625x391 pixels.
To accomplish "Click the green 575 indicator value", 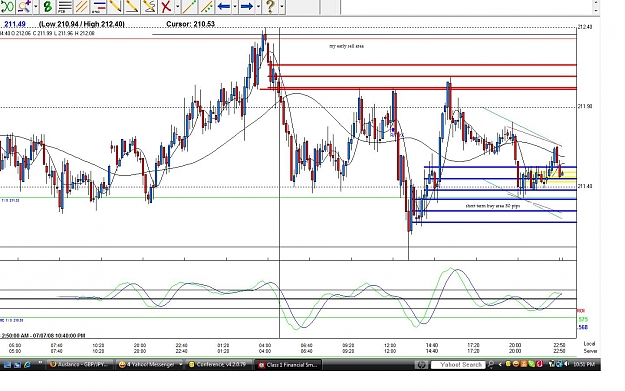I will click(x=583, y=319).
